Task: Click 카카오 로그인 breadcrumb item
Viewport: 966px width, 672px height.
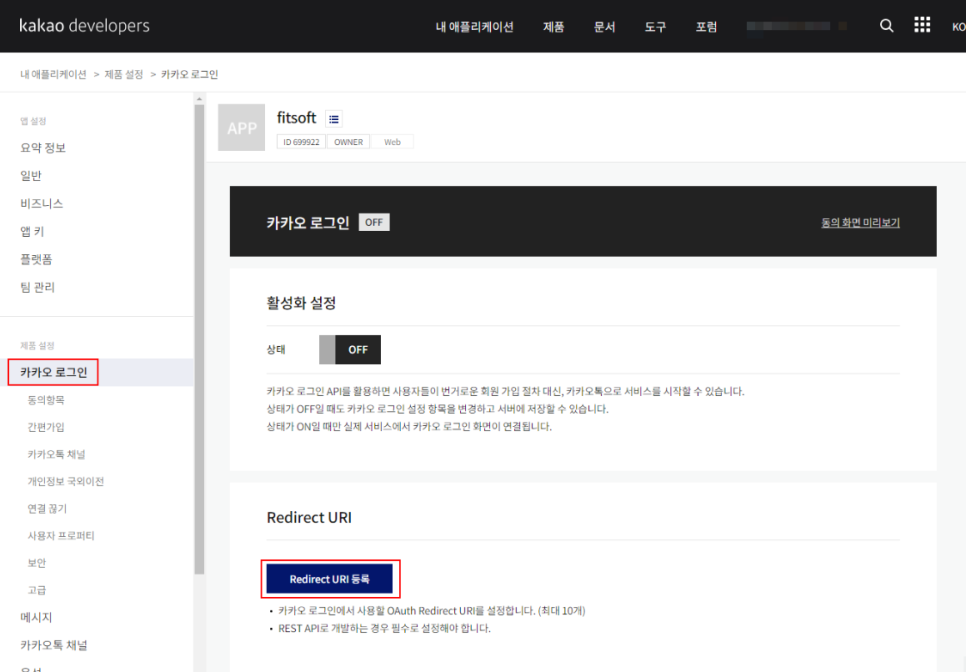Action: click(x=190, y=75)
